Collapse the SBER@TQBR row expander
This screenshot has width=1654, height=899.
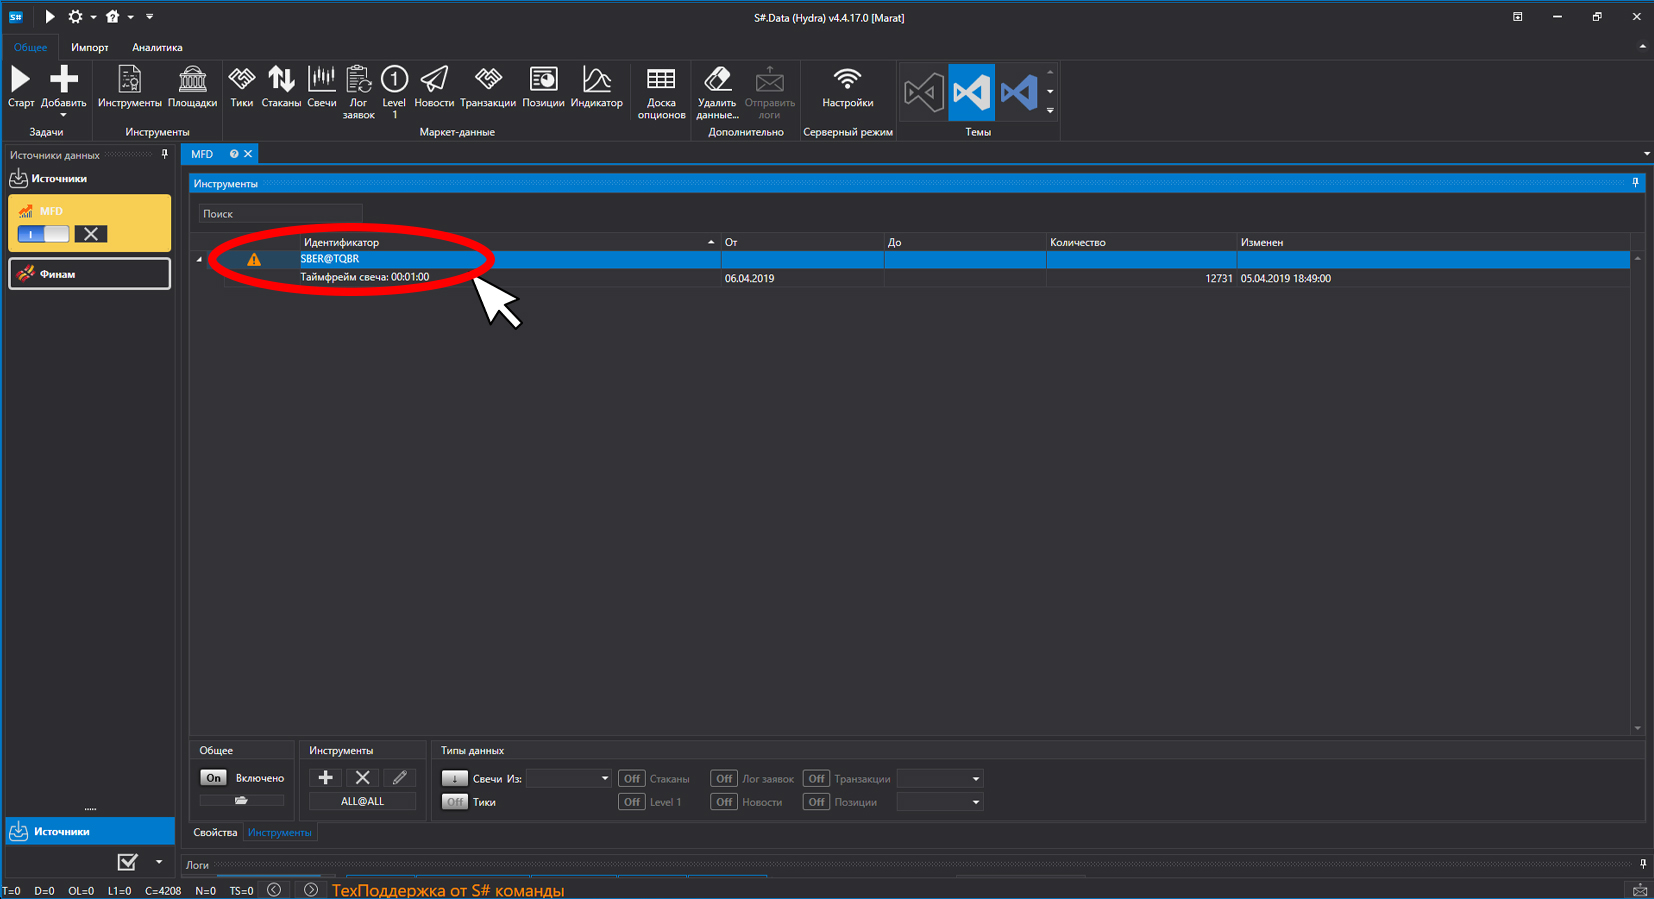[x=199, y=259]
